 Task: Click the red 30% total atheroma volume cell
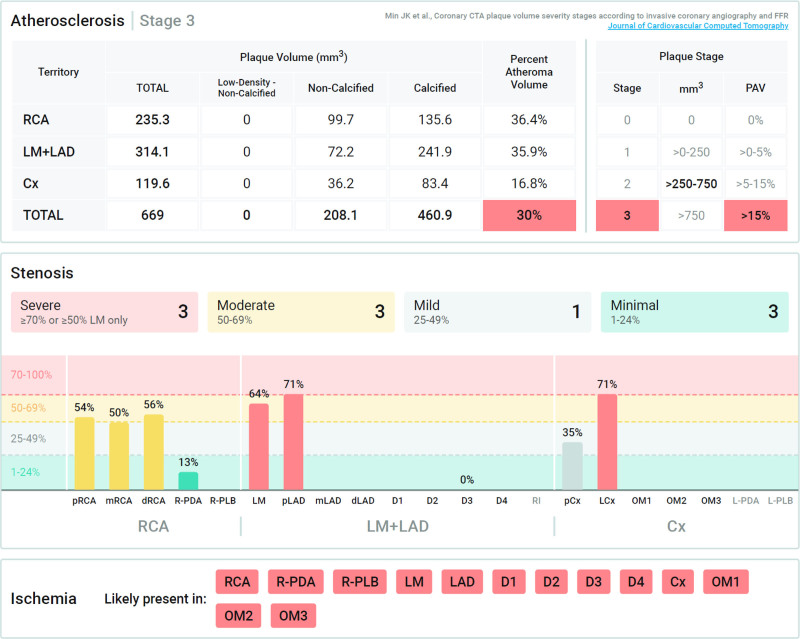[529, 215]
